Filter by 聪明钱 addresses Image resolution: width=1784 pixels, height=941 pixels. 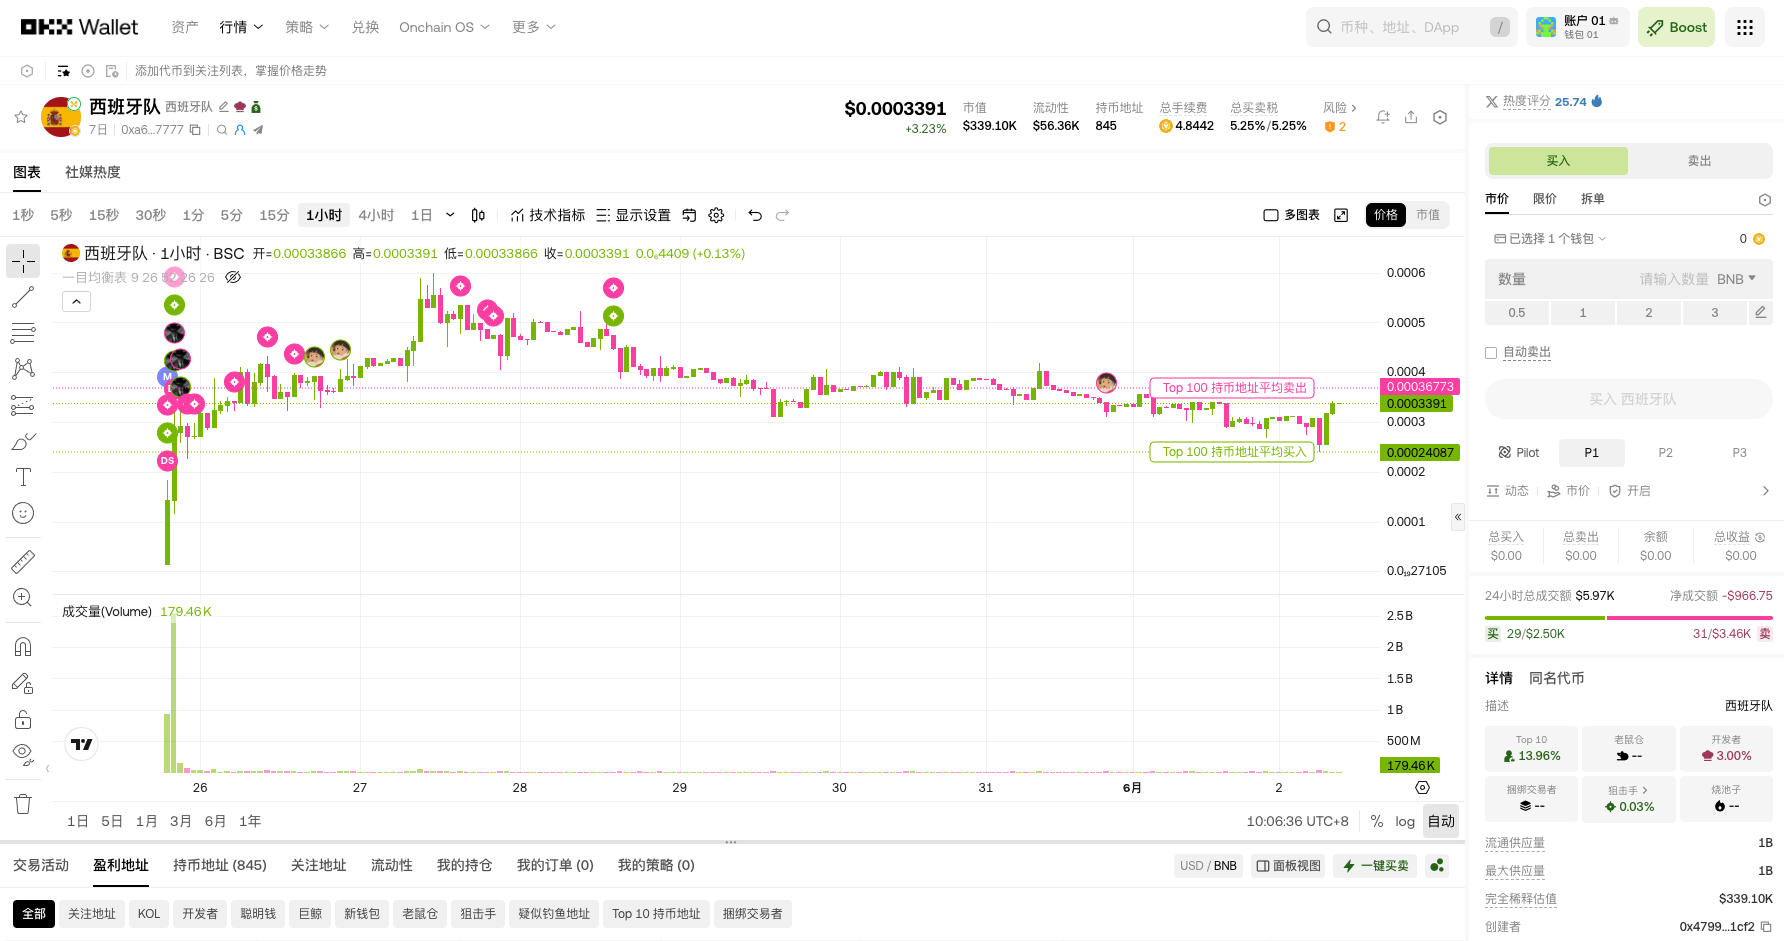pyautogui.click(x=258, y=914)
